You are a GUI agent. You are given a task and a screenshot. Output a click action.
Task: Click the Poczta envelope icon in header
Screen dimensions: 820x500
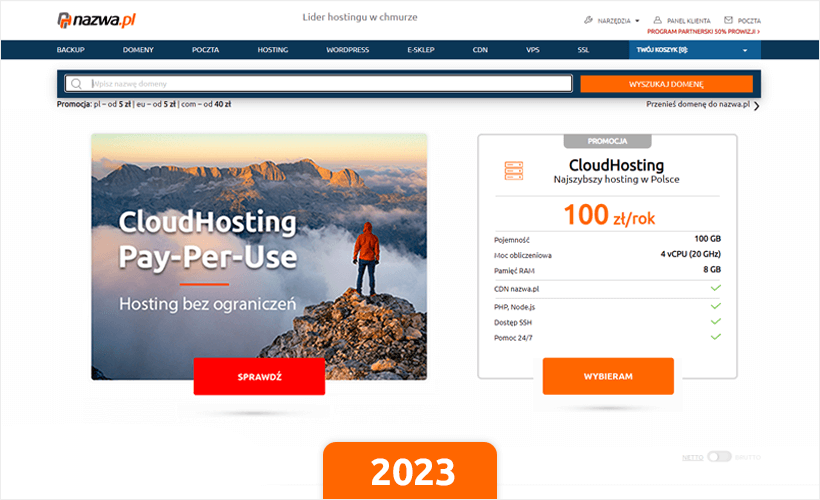tap(728, 20)
